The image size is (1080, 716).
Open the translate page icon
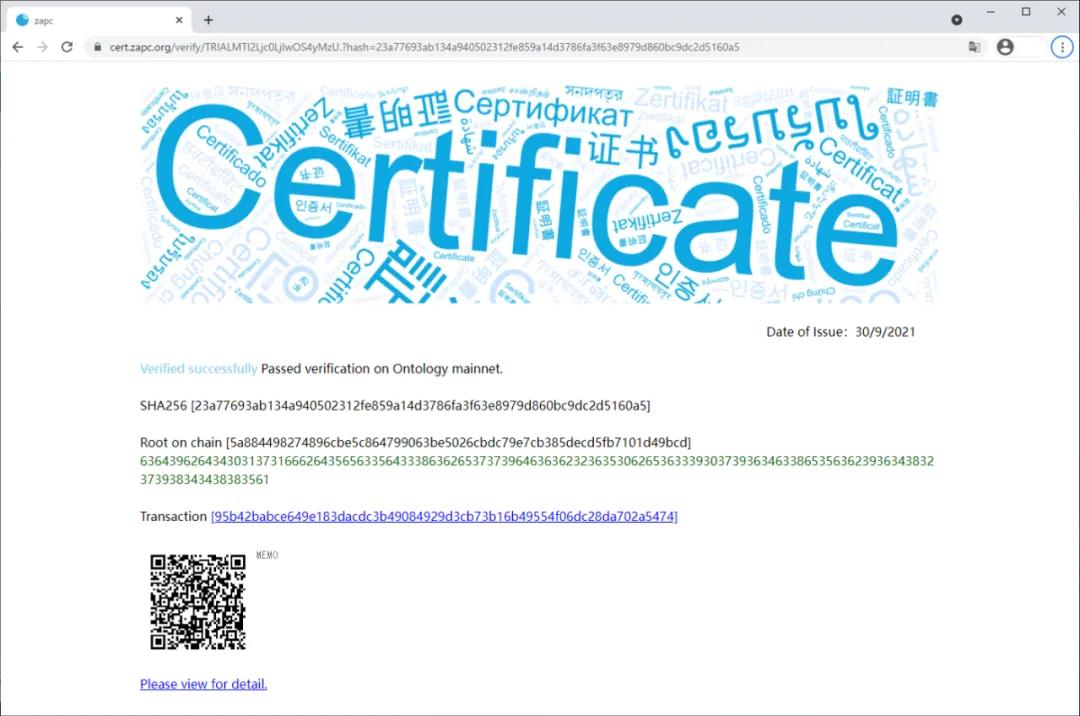974,47
